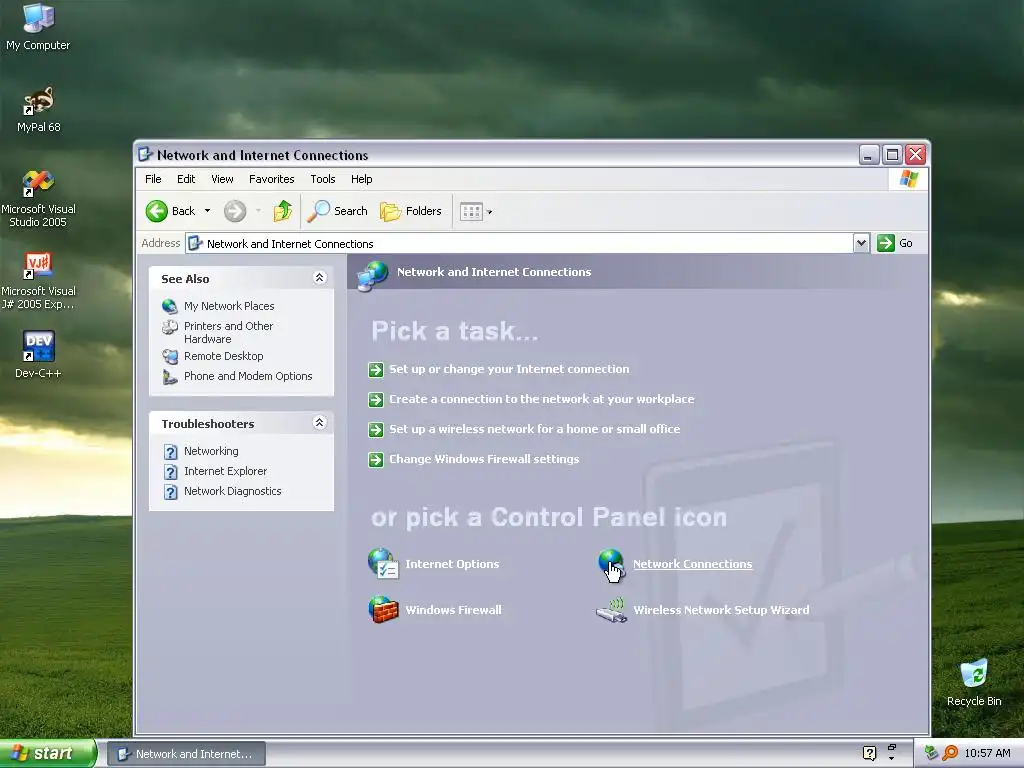Image resolution: width=1024 pixels, height=768 pixels.
Task: Click the Forward arrow icon
Action: [235, 211]
